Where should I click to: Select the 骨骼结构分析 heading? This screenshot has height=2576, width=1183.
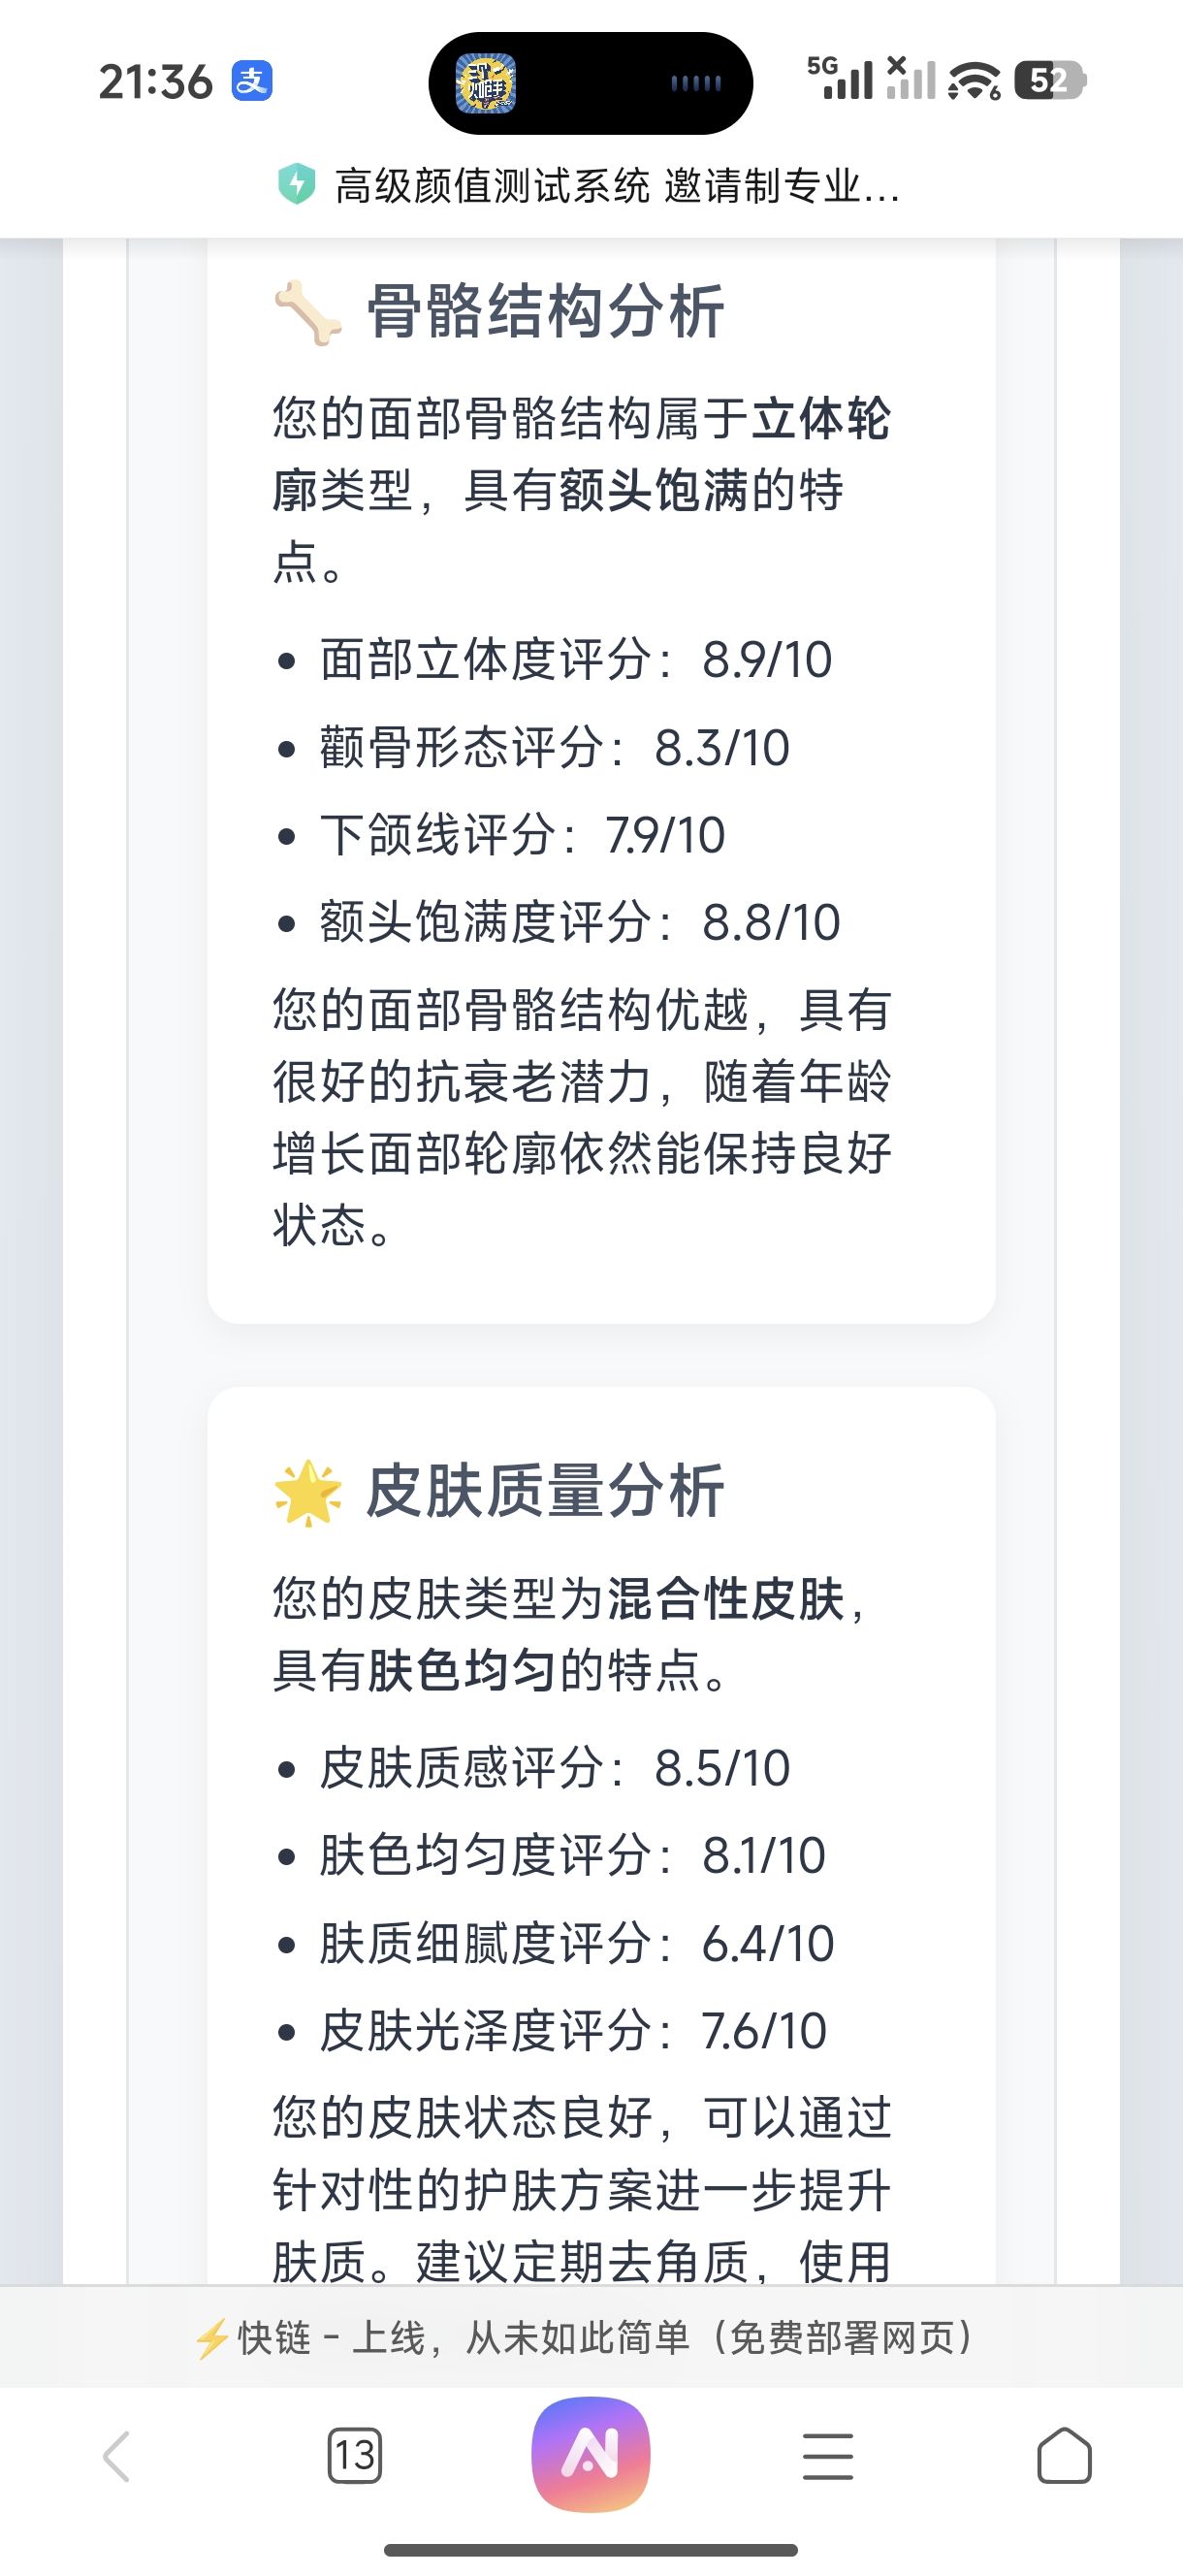545,312
